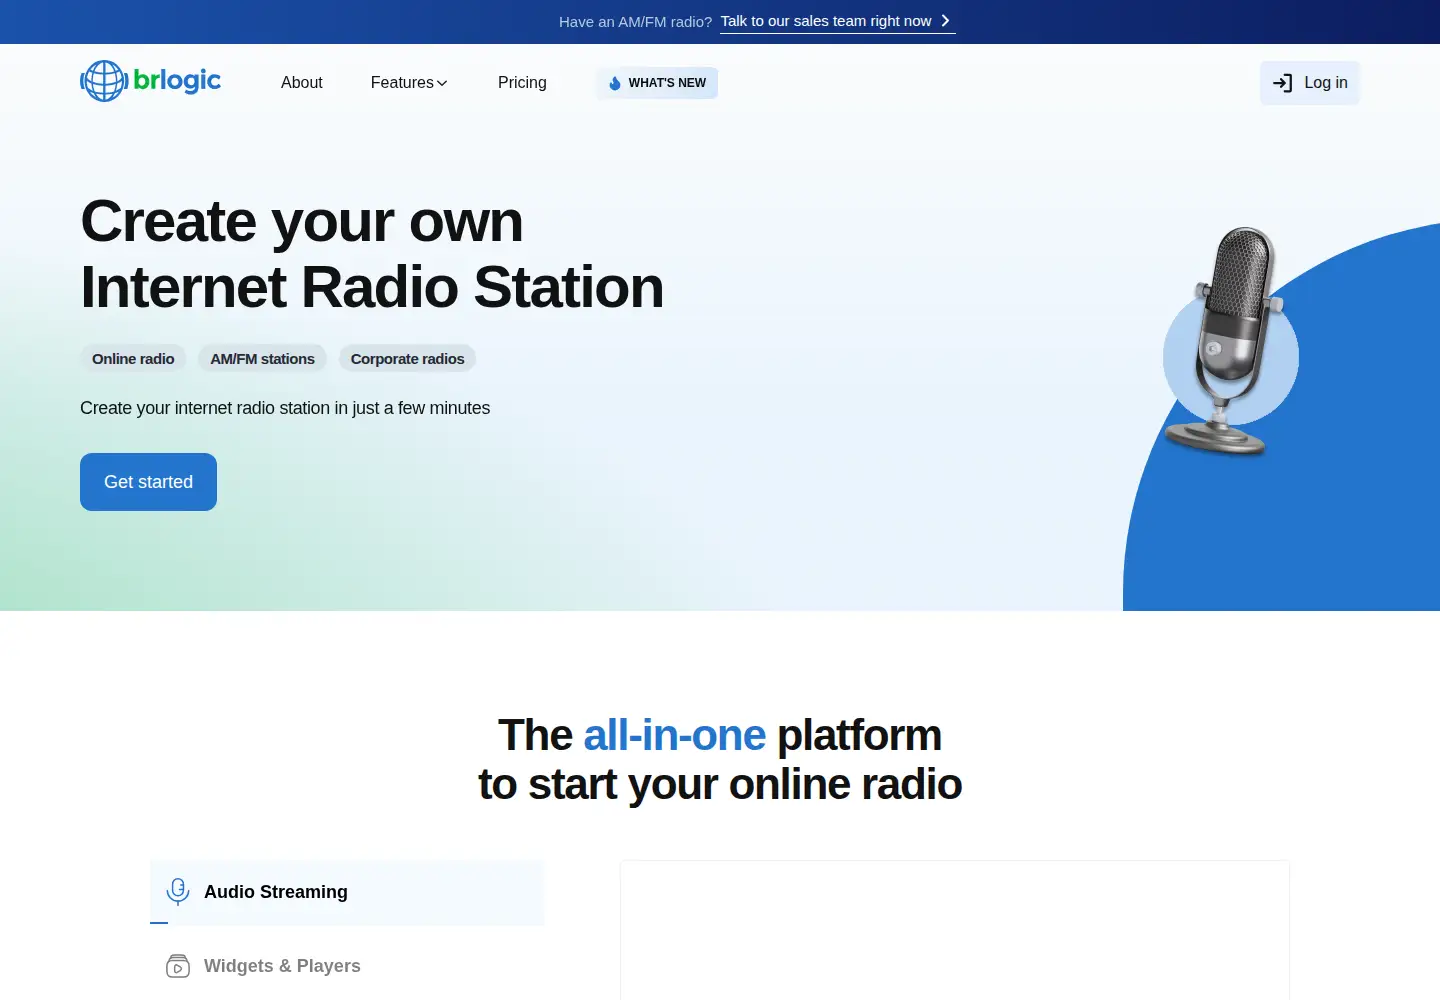Open the About page
Viewport: 1440px width, 1000px height.
coord(301,83)
